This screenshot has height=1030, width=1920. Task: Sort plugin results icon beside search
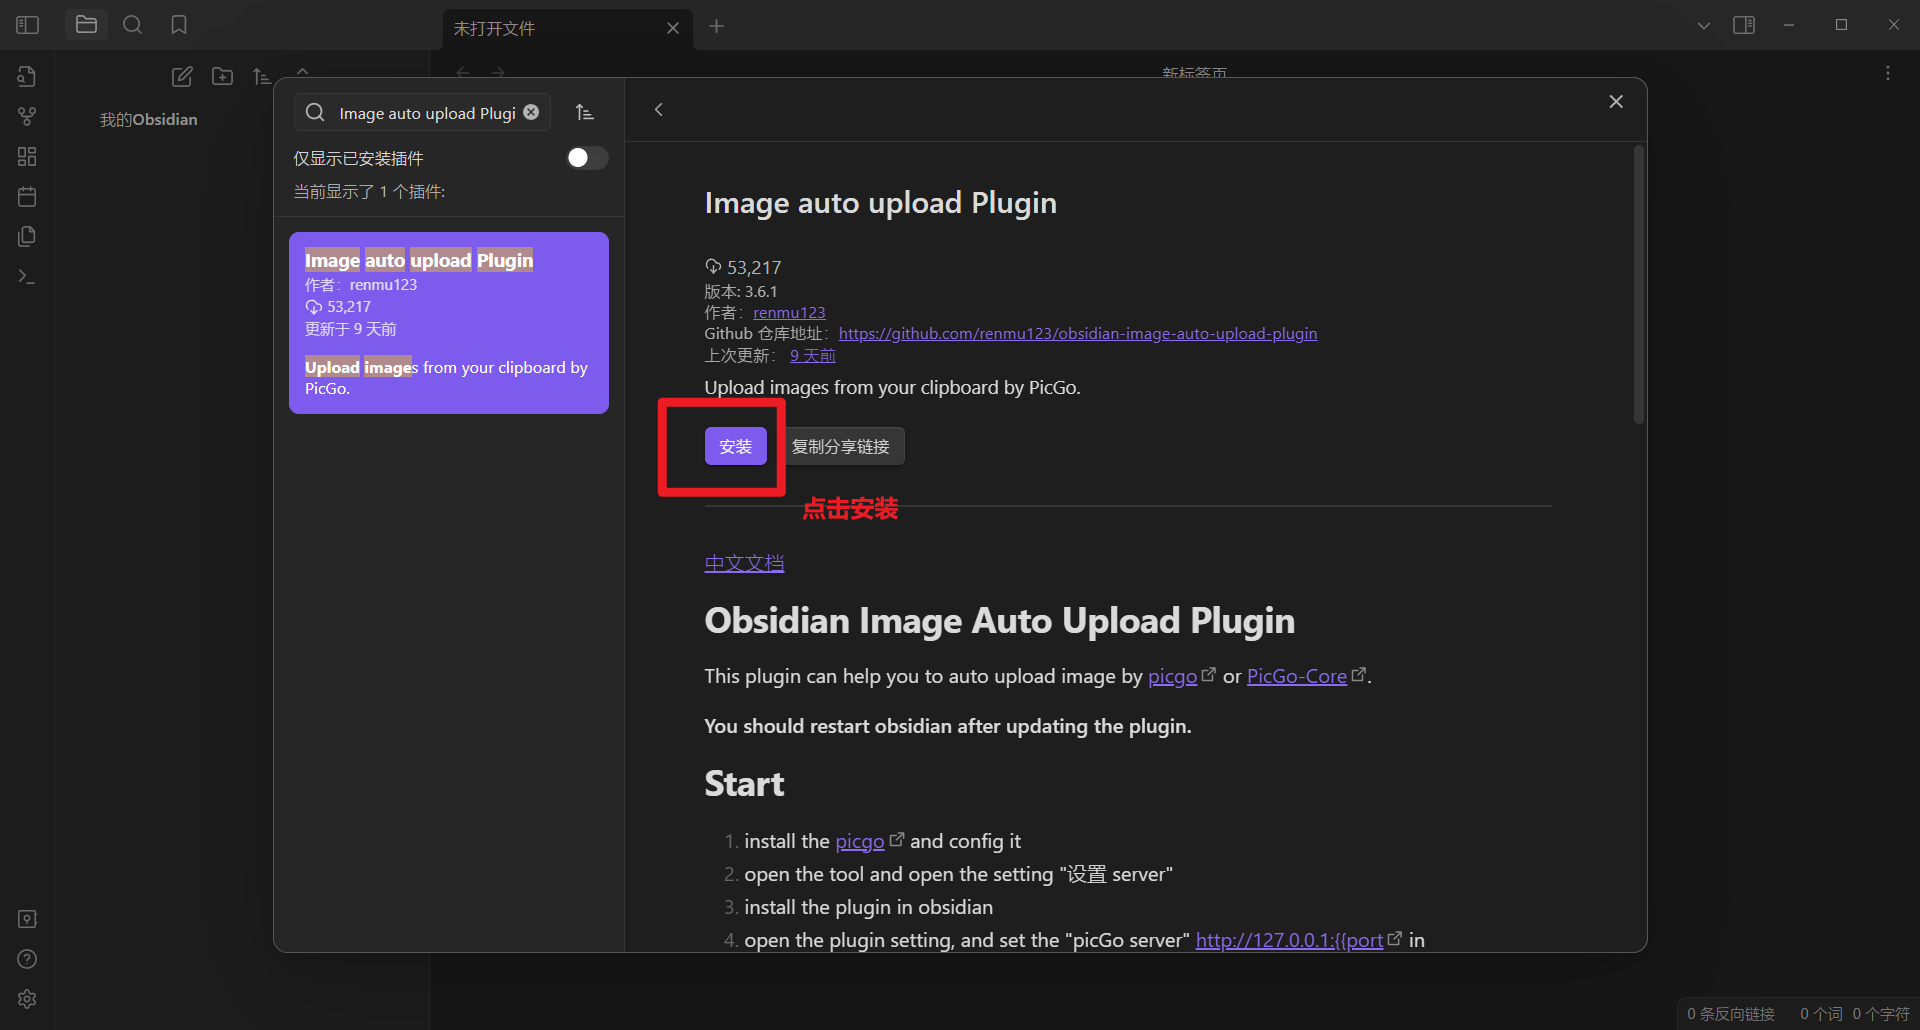pos(585,113)
